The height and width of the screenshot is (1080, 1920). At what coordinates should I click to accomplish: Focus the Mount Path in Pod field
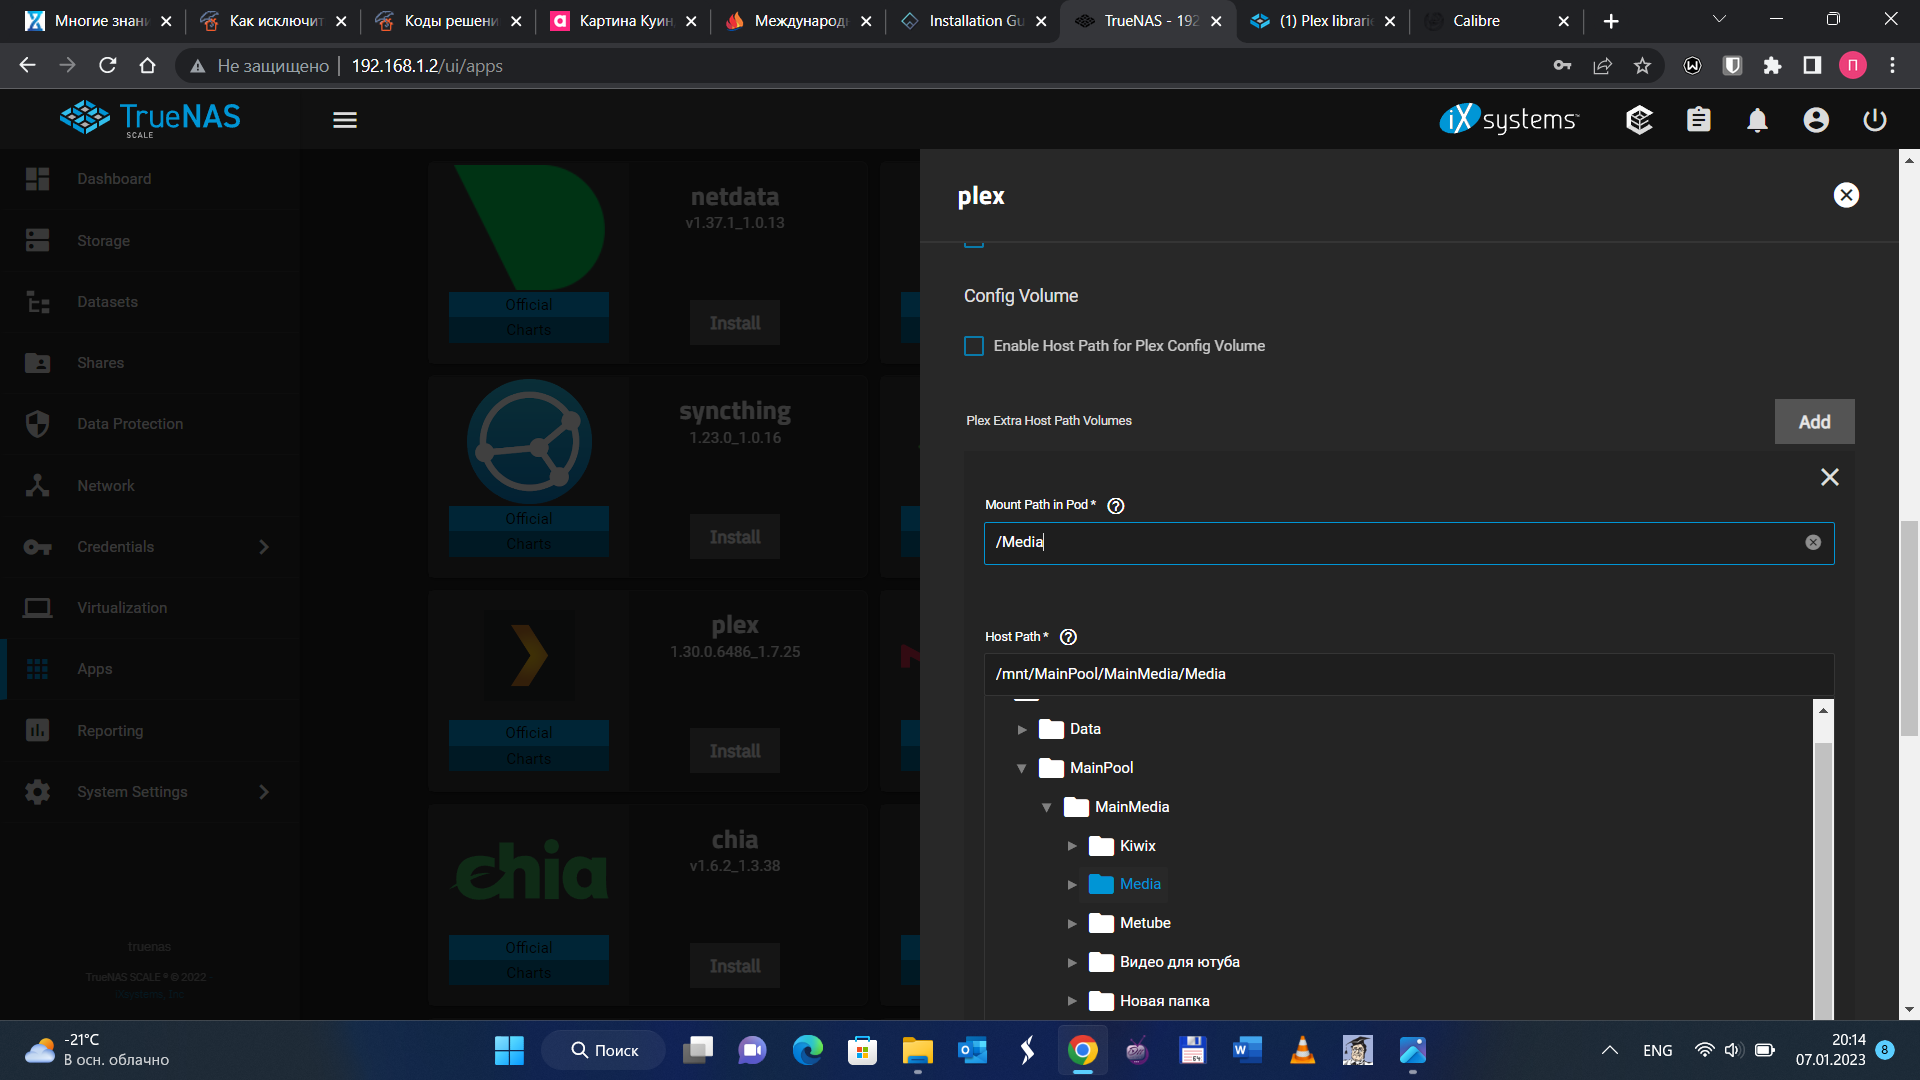[1409, 543]
